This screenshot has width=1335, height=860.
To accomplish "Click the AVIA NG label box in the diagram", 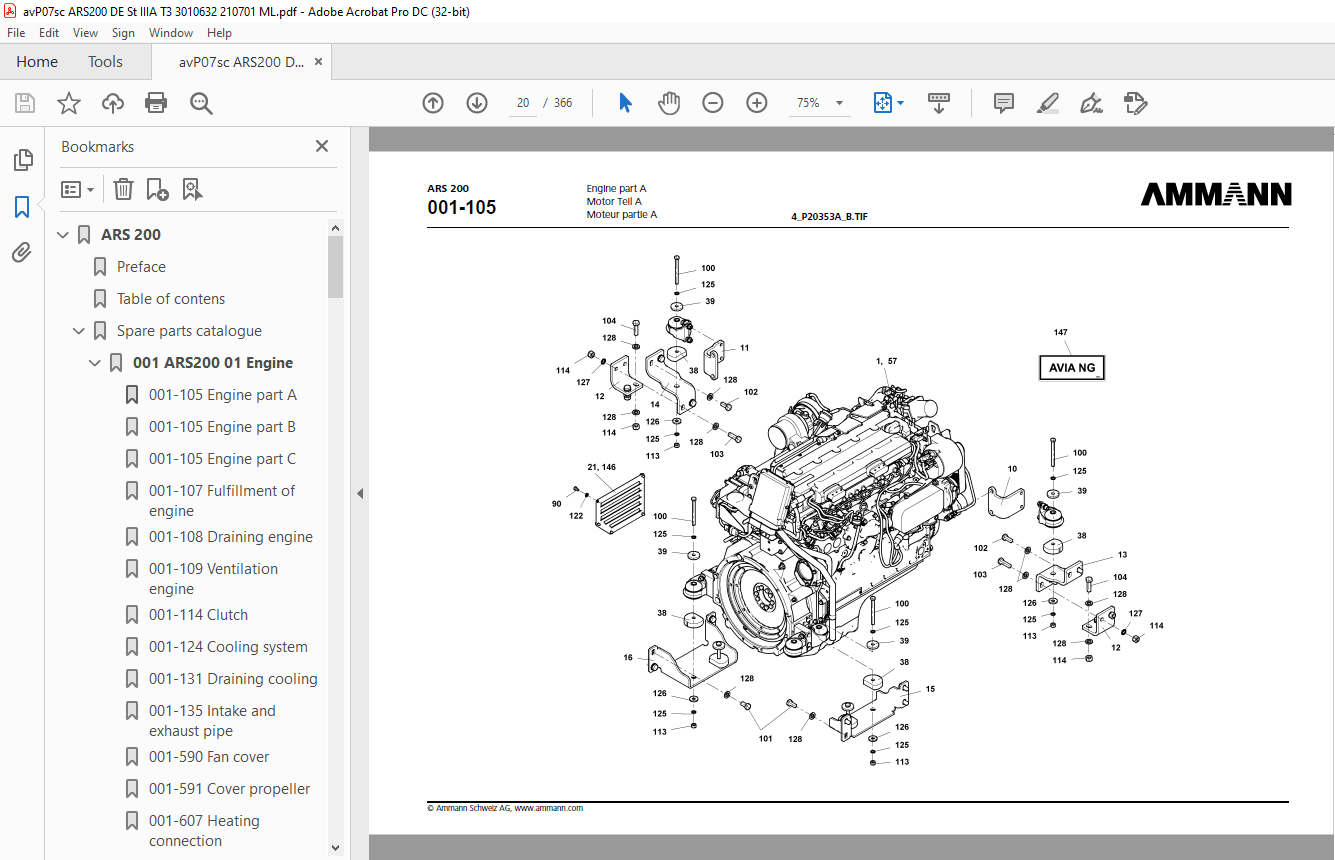I will [x=1072, y=368].
